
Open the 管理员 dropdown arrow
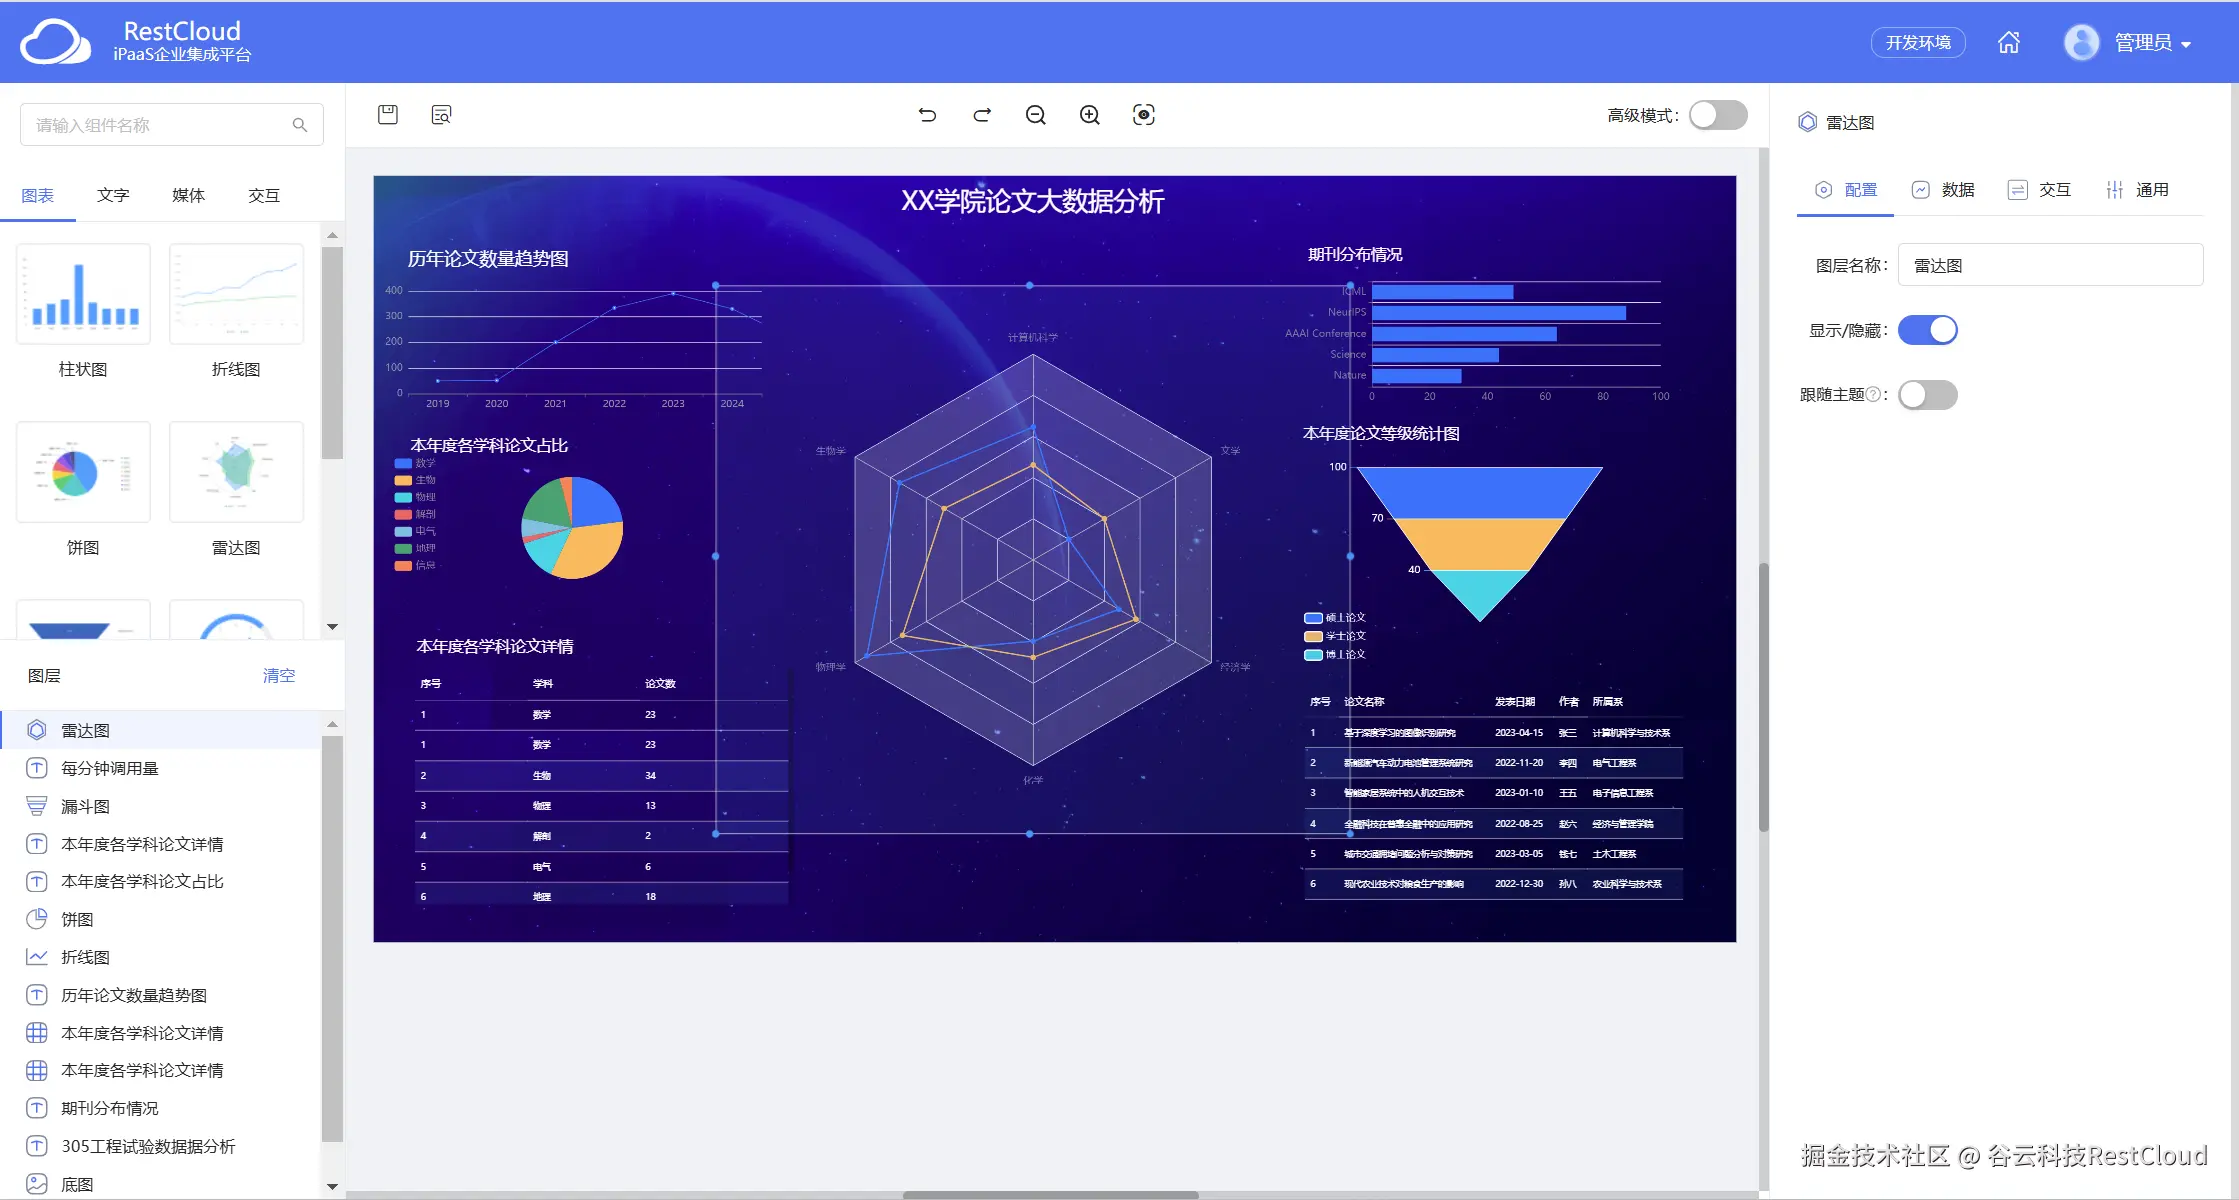click(2186, 44)
